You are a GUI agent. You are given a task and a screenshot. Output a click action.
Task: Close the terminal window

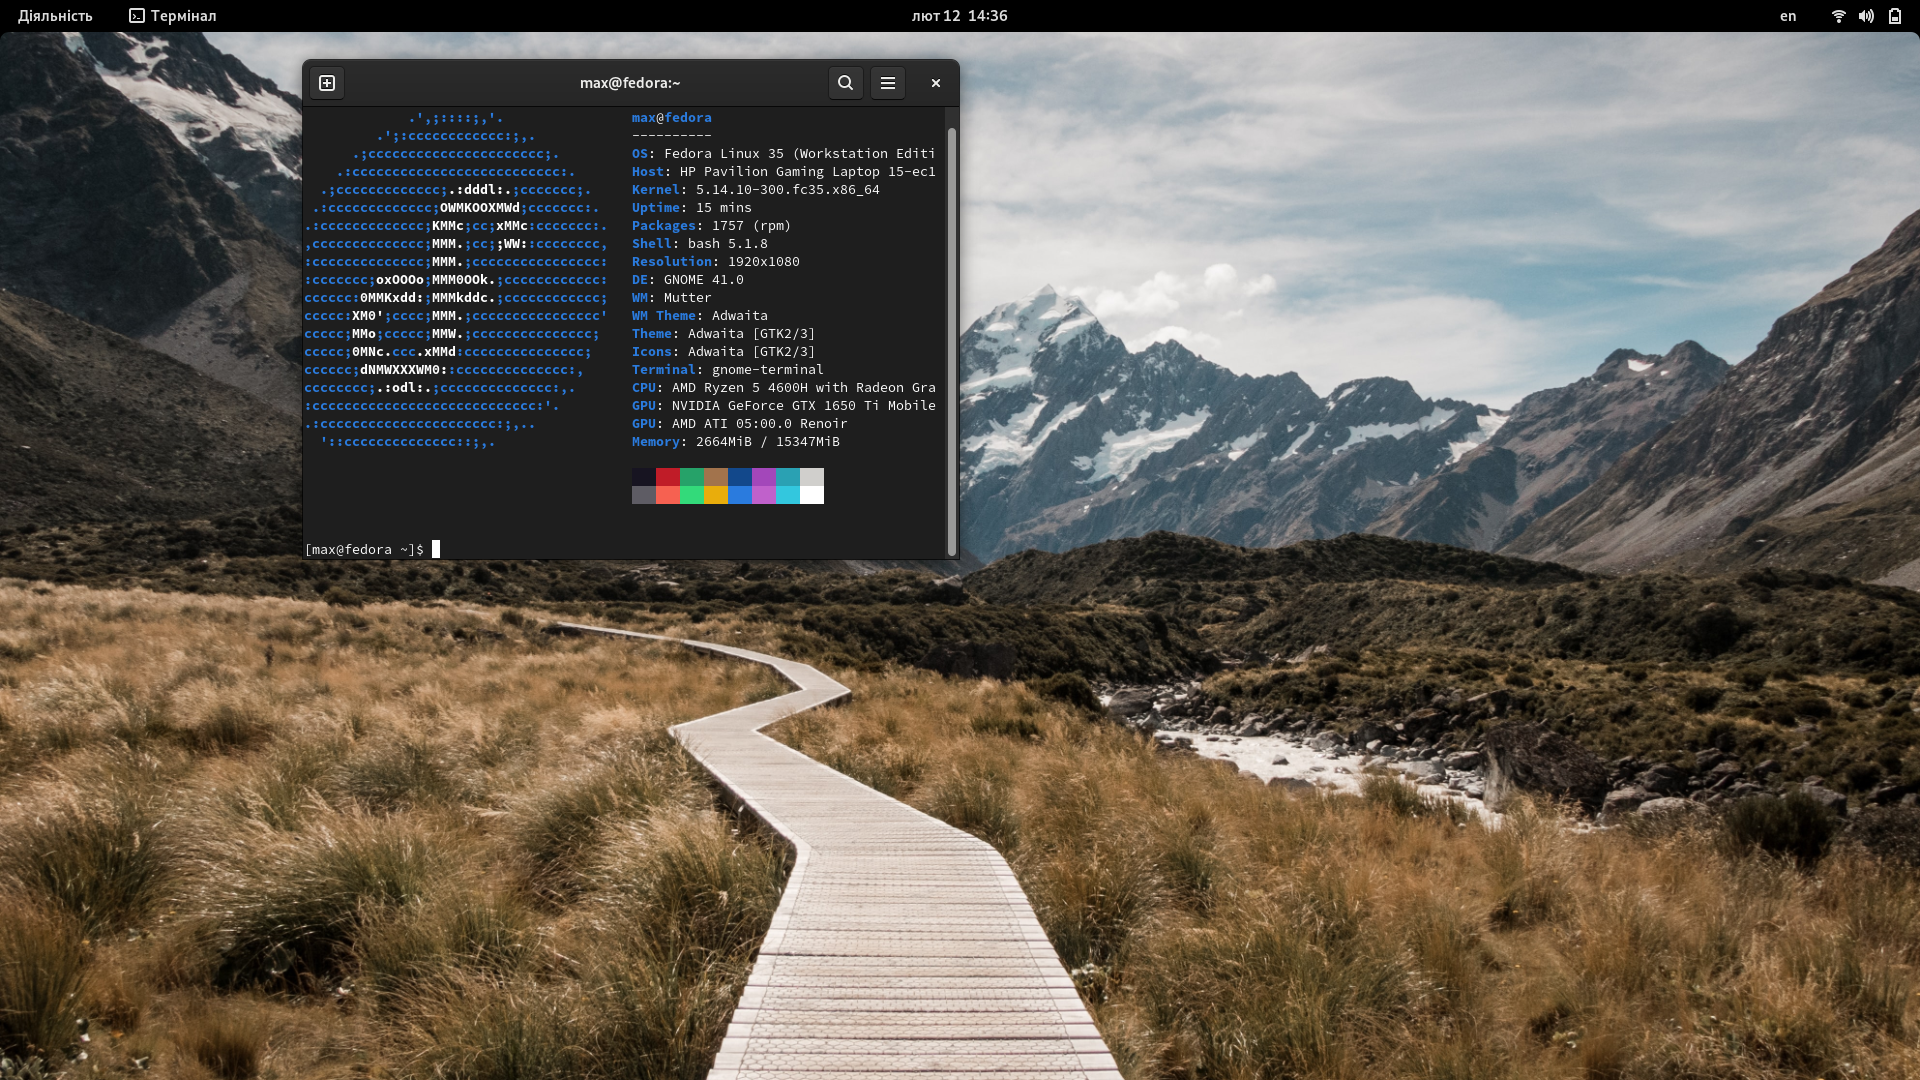(936, 83)
